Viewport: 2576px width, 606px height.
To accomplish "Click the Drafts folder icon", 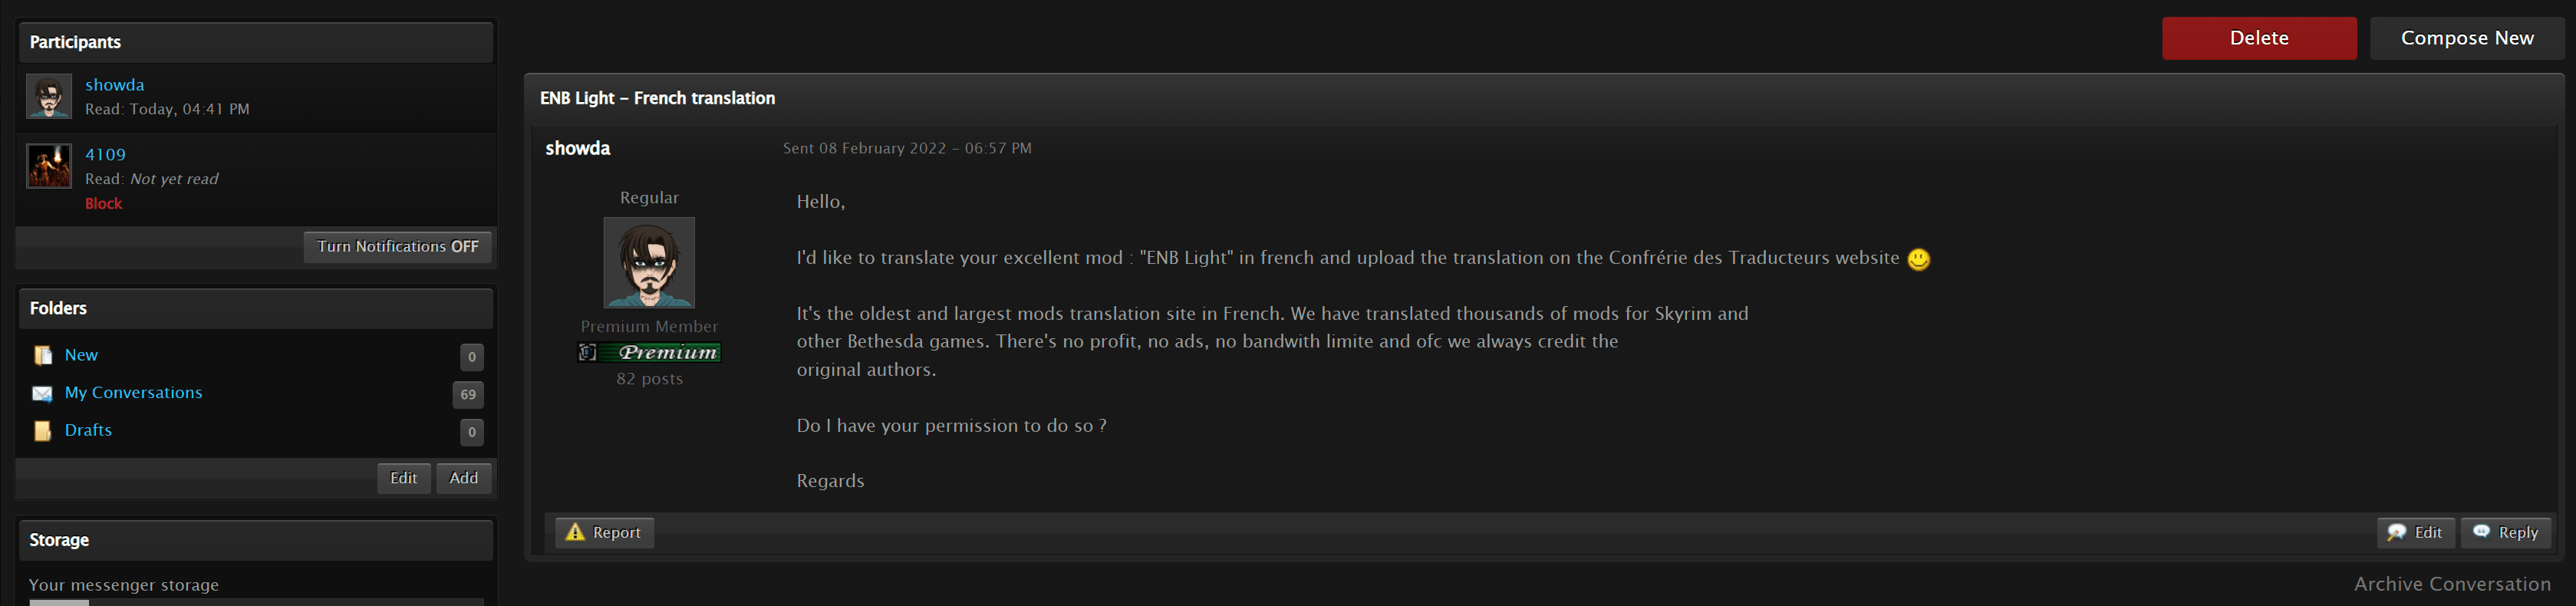I will tap(43, 431).
